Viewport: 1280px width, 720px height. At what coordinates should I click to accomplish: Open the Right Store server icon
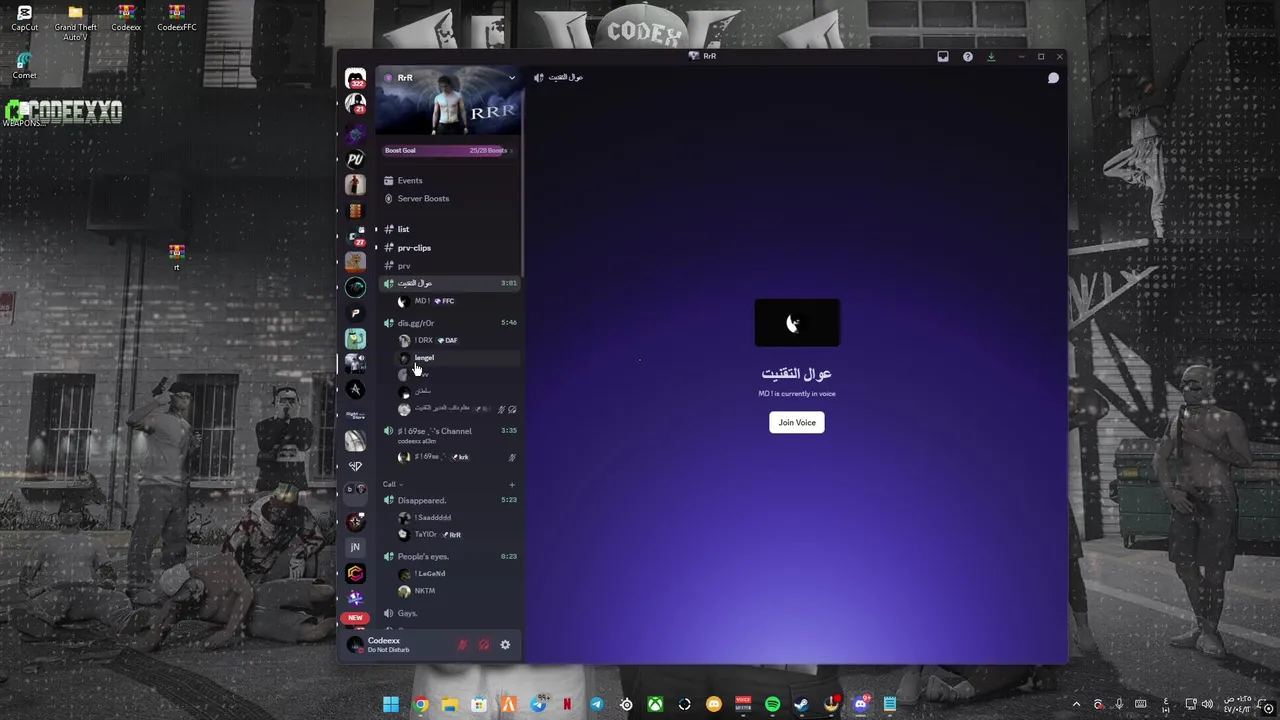(x=355, y=415)
